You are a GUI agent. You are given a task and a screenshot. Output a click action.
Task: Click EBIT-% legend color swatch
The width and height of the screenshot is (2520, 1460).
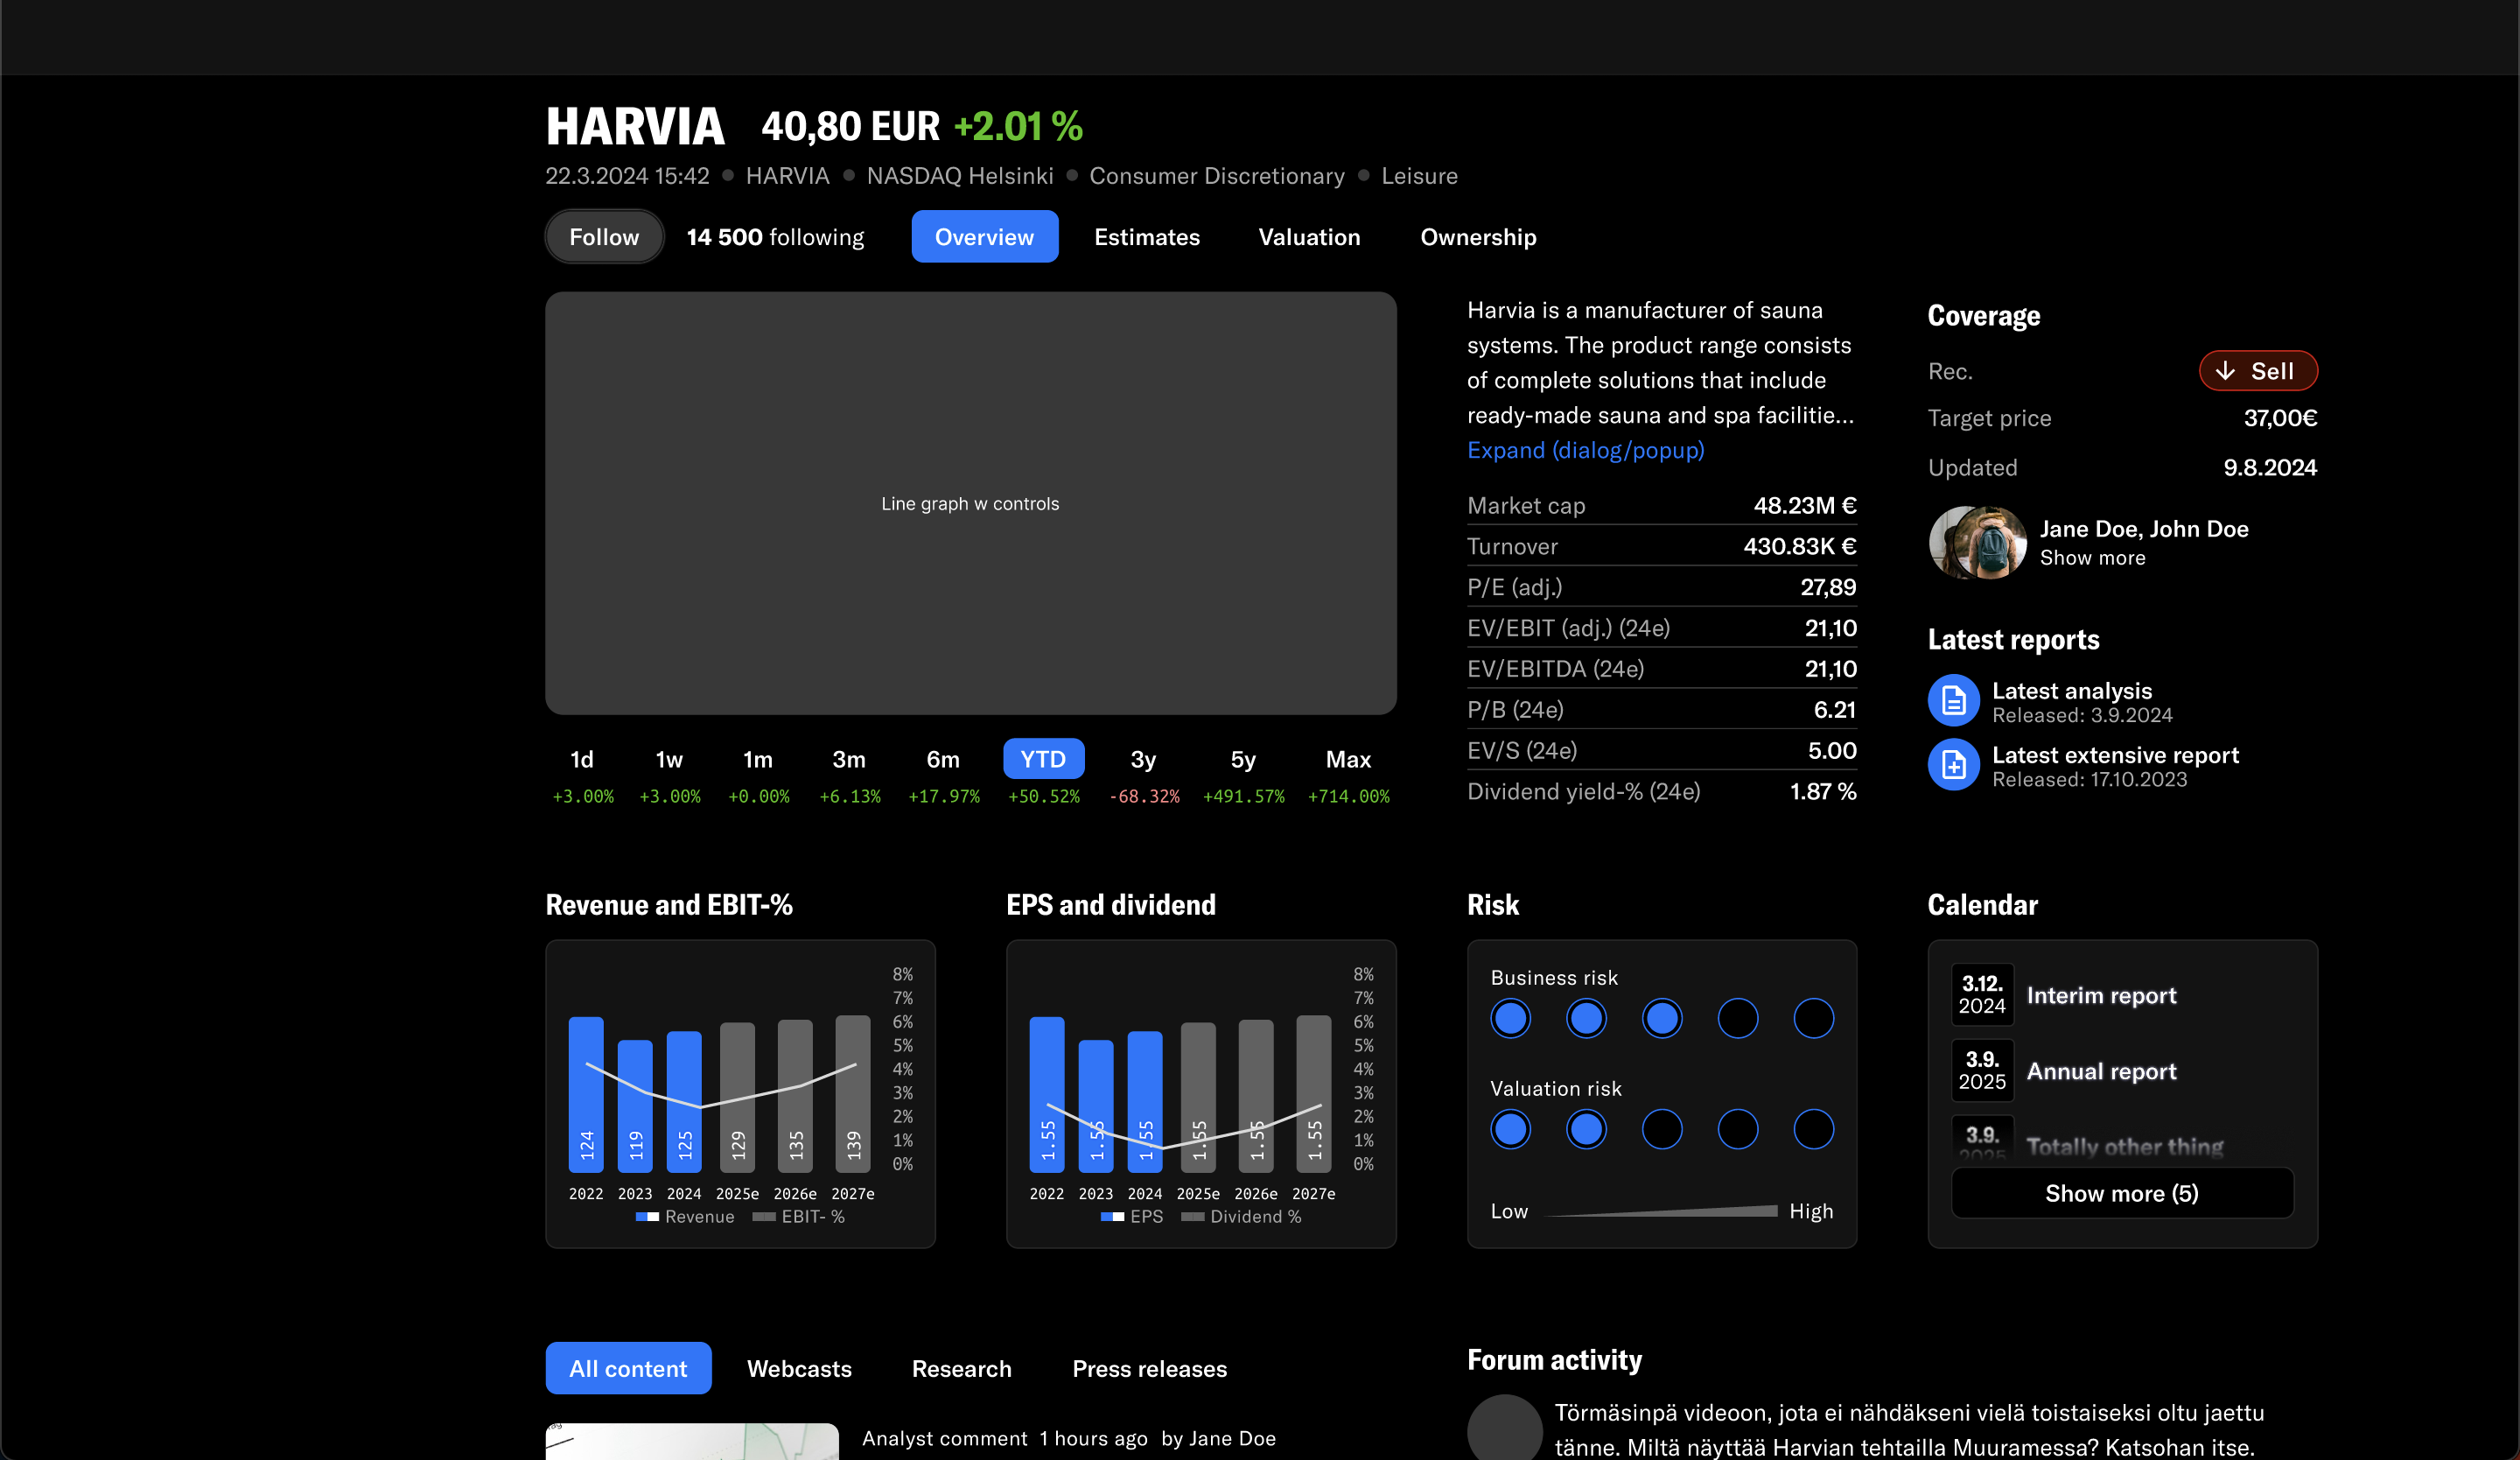[764, 1217]
